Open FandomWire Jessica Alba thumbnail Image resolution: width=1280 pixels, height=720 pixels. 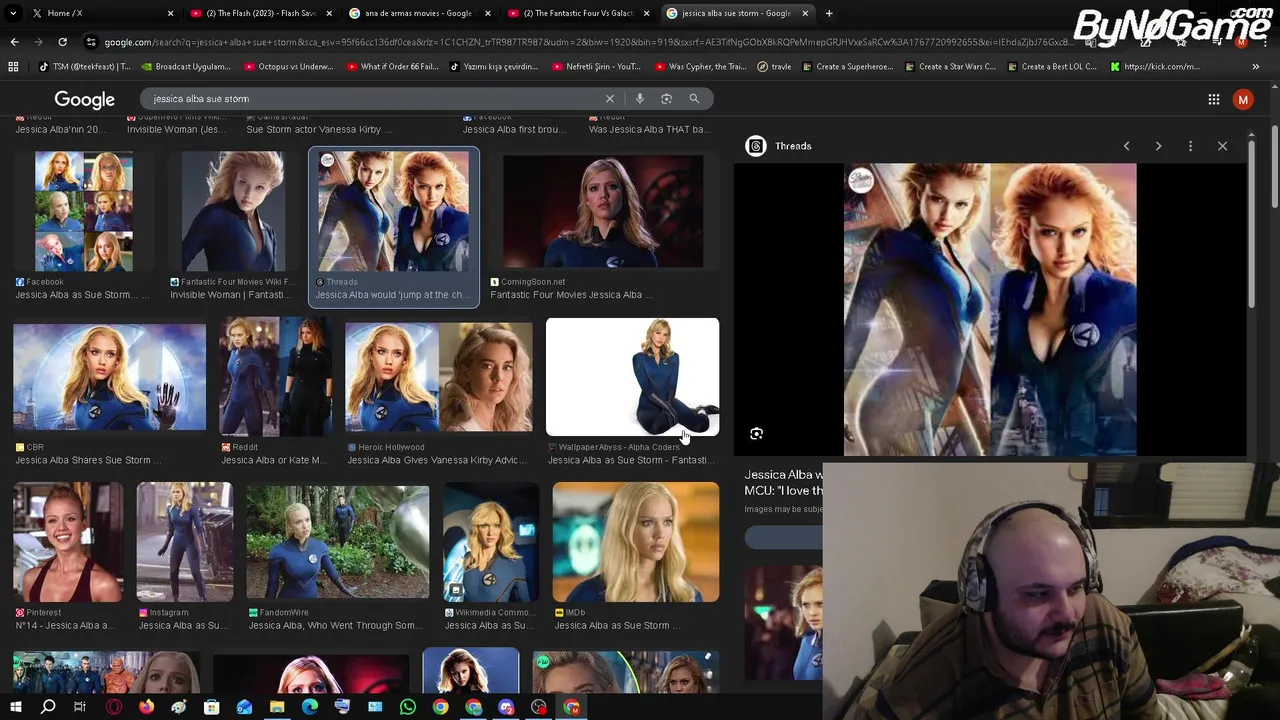[338, 542]
